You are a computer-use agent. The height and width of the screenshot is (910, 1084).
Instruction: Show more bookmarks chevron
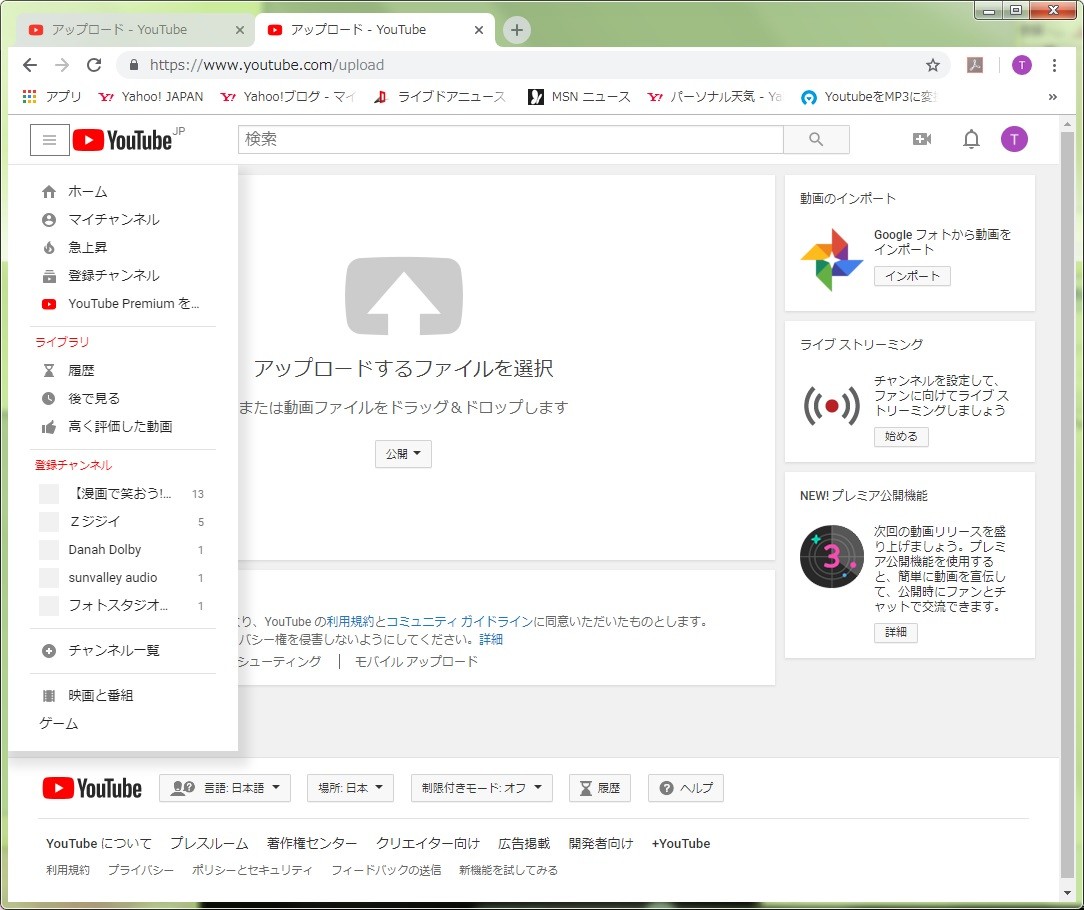pos(1053,97)
